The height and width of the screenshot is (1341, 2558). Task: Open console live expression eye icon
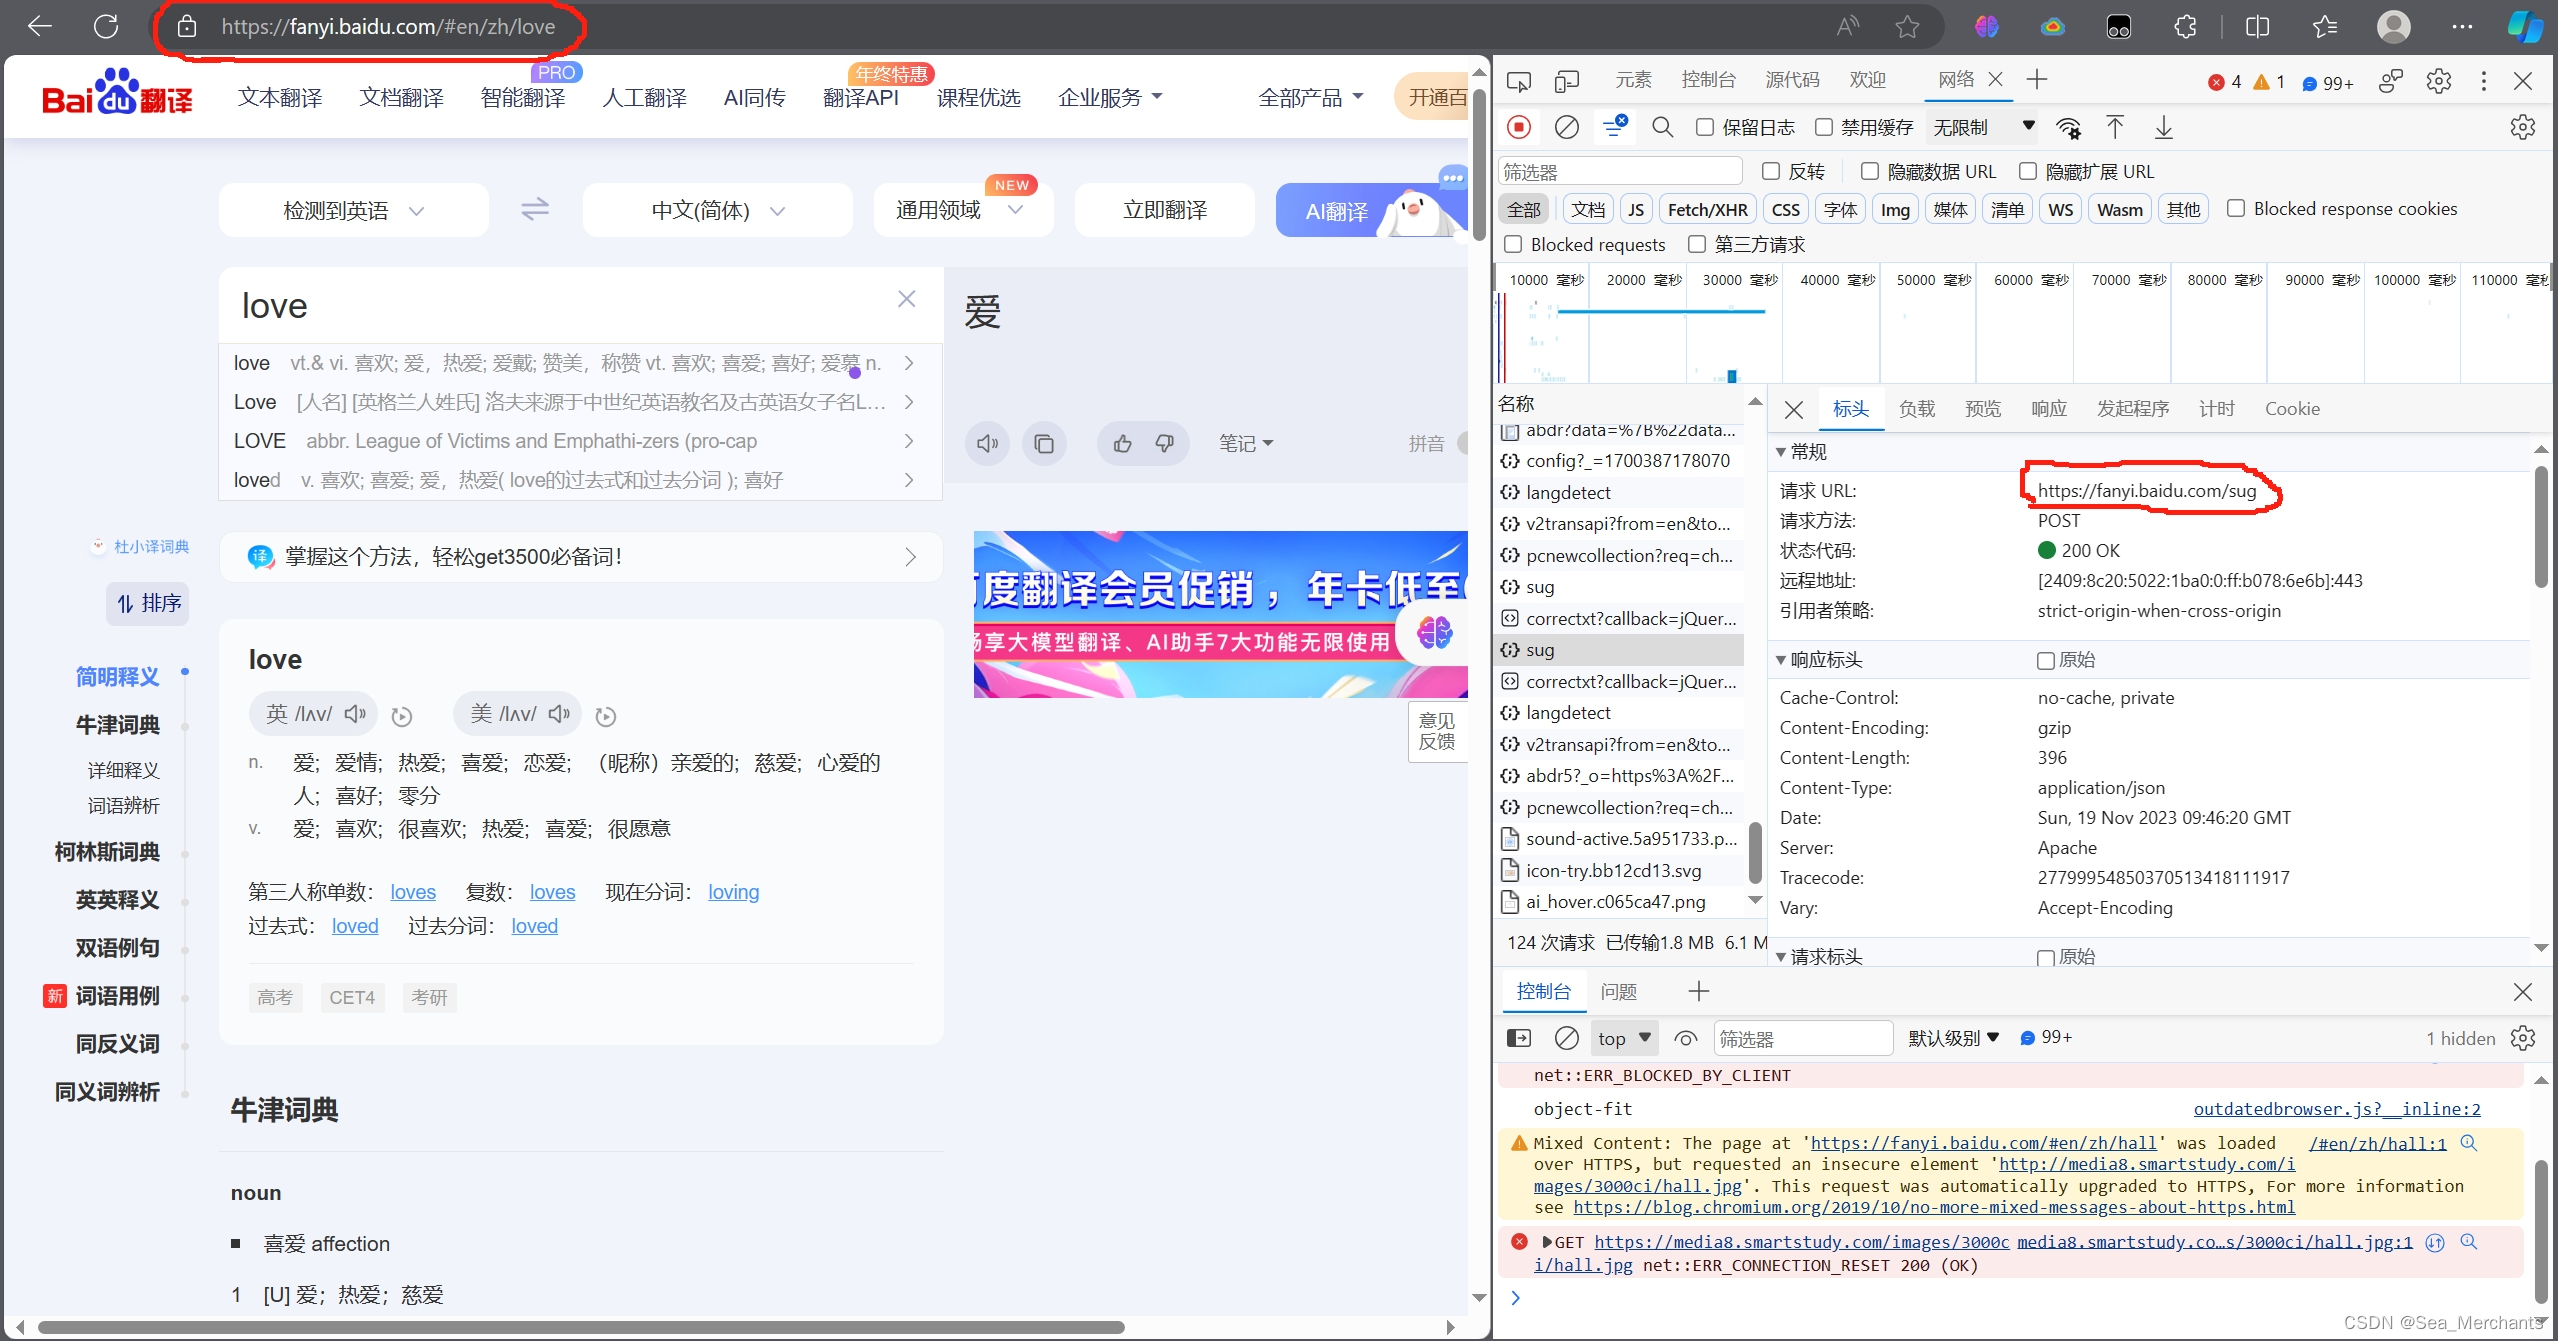pyautogui.click(x=1685, y=1038)
